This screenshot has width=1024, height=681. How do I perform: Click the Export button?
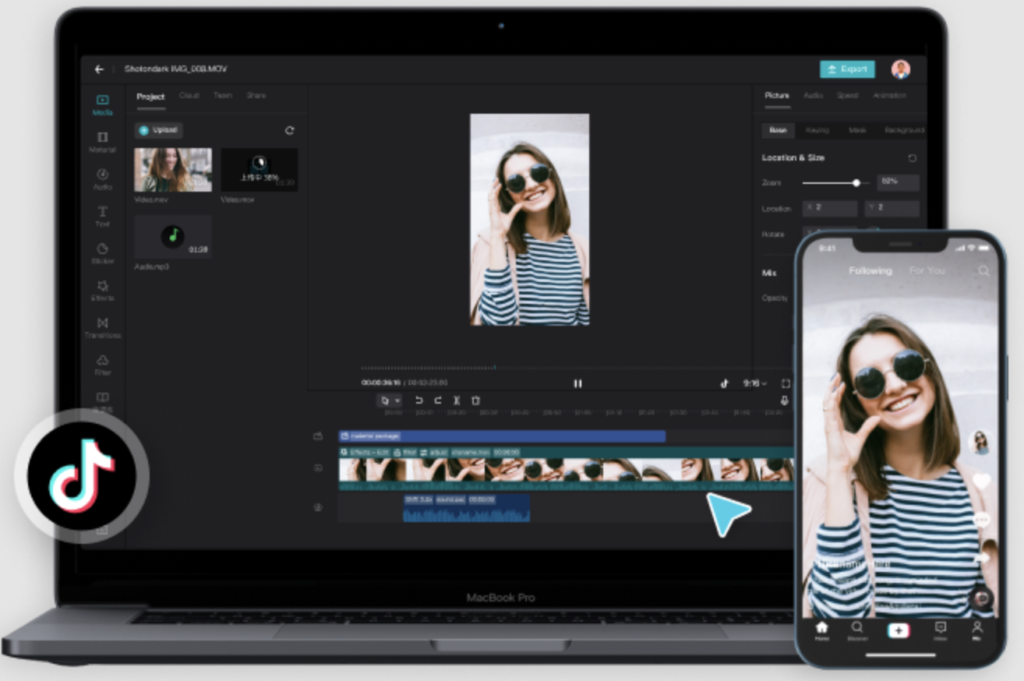coord(847,69)
